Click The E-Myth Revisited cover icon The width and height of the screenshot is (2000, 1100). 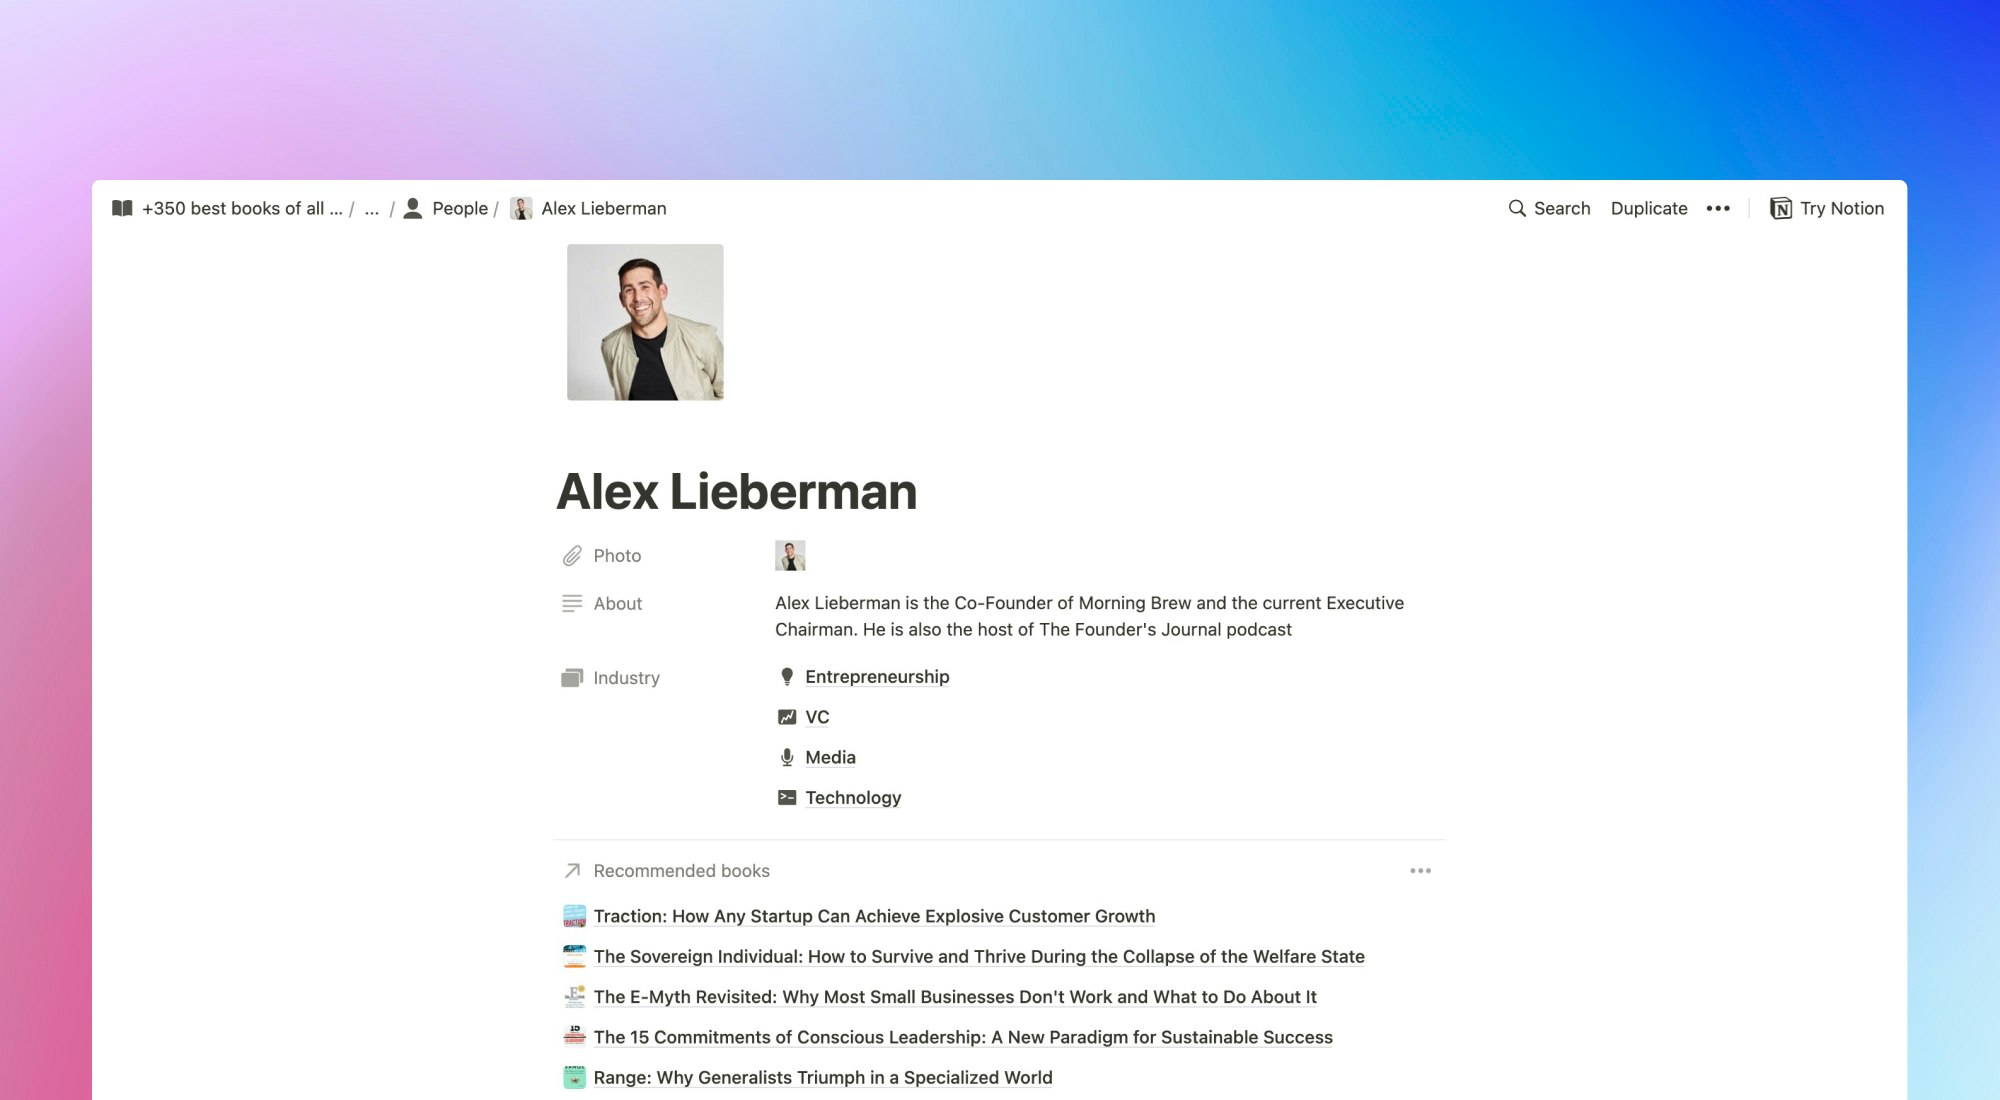(x=574, y=996)
